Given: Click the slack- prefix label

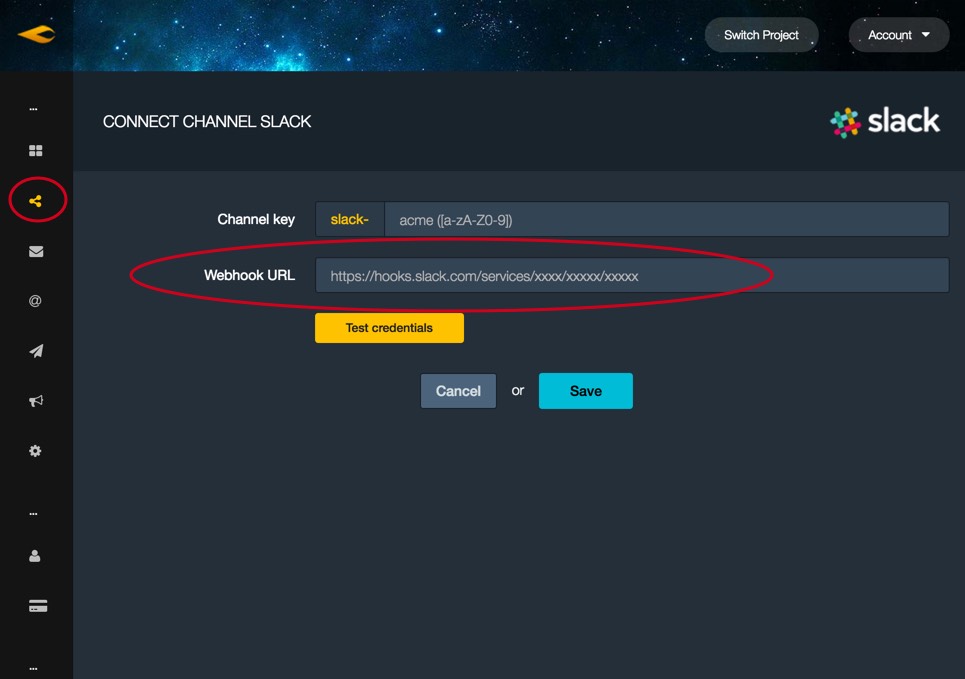Looking at the screenshot, I should [350, 220].
